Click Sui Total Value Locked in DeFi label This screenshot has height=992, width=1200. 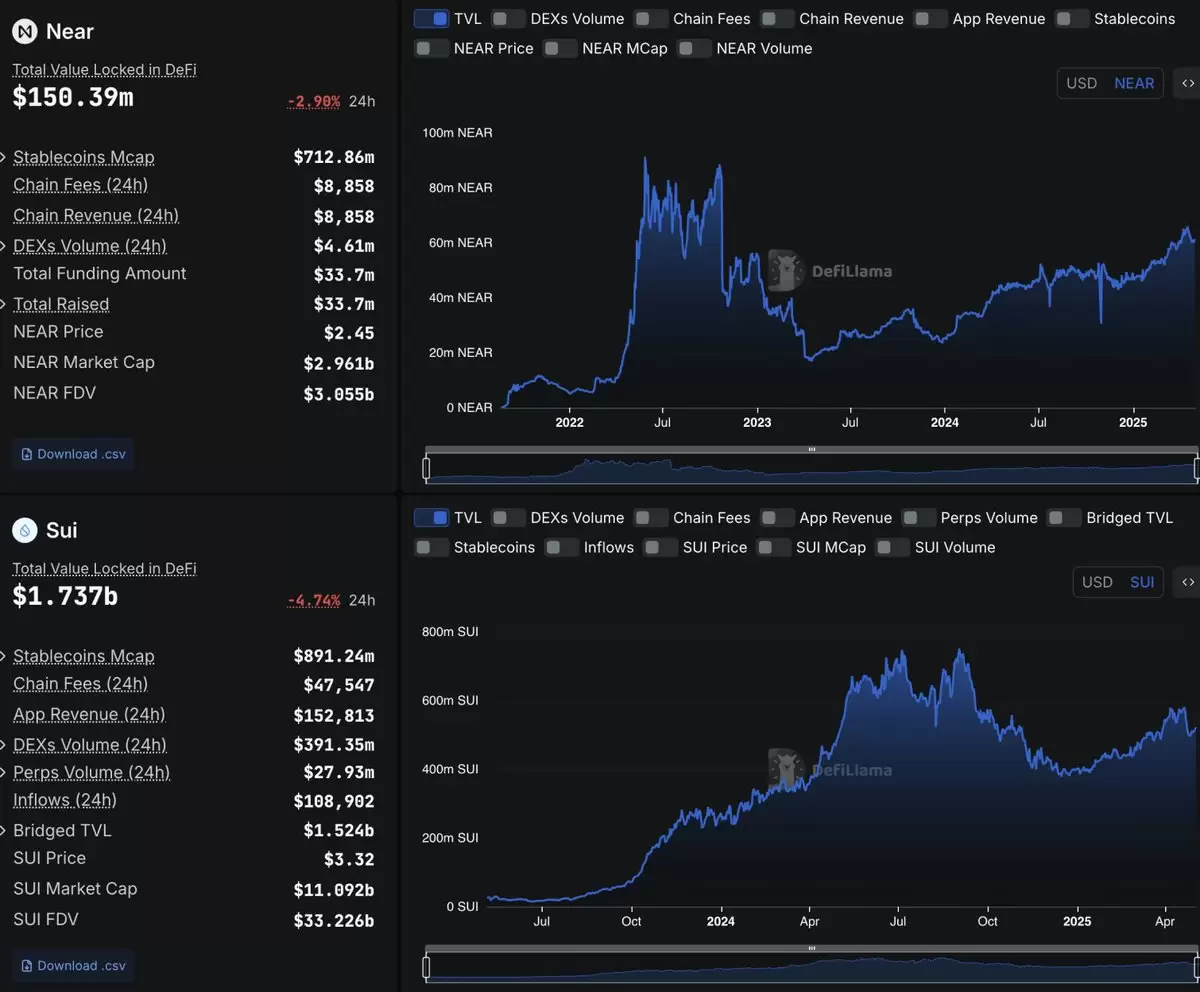pyautogui.click(x=104, y=569)
